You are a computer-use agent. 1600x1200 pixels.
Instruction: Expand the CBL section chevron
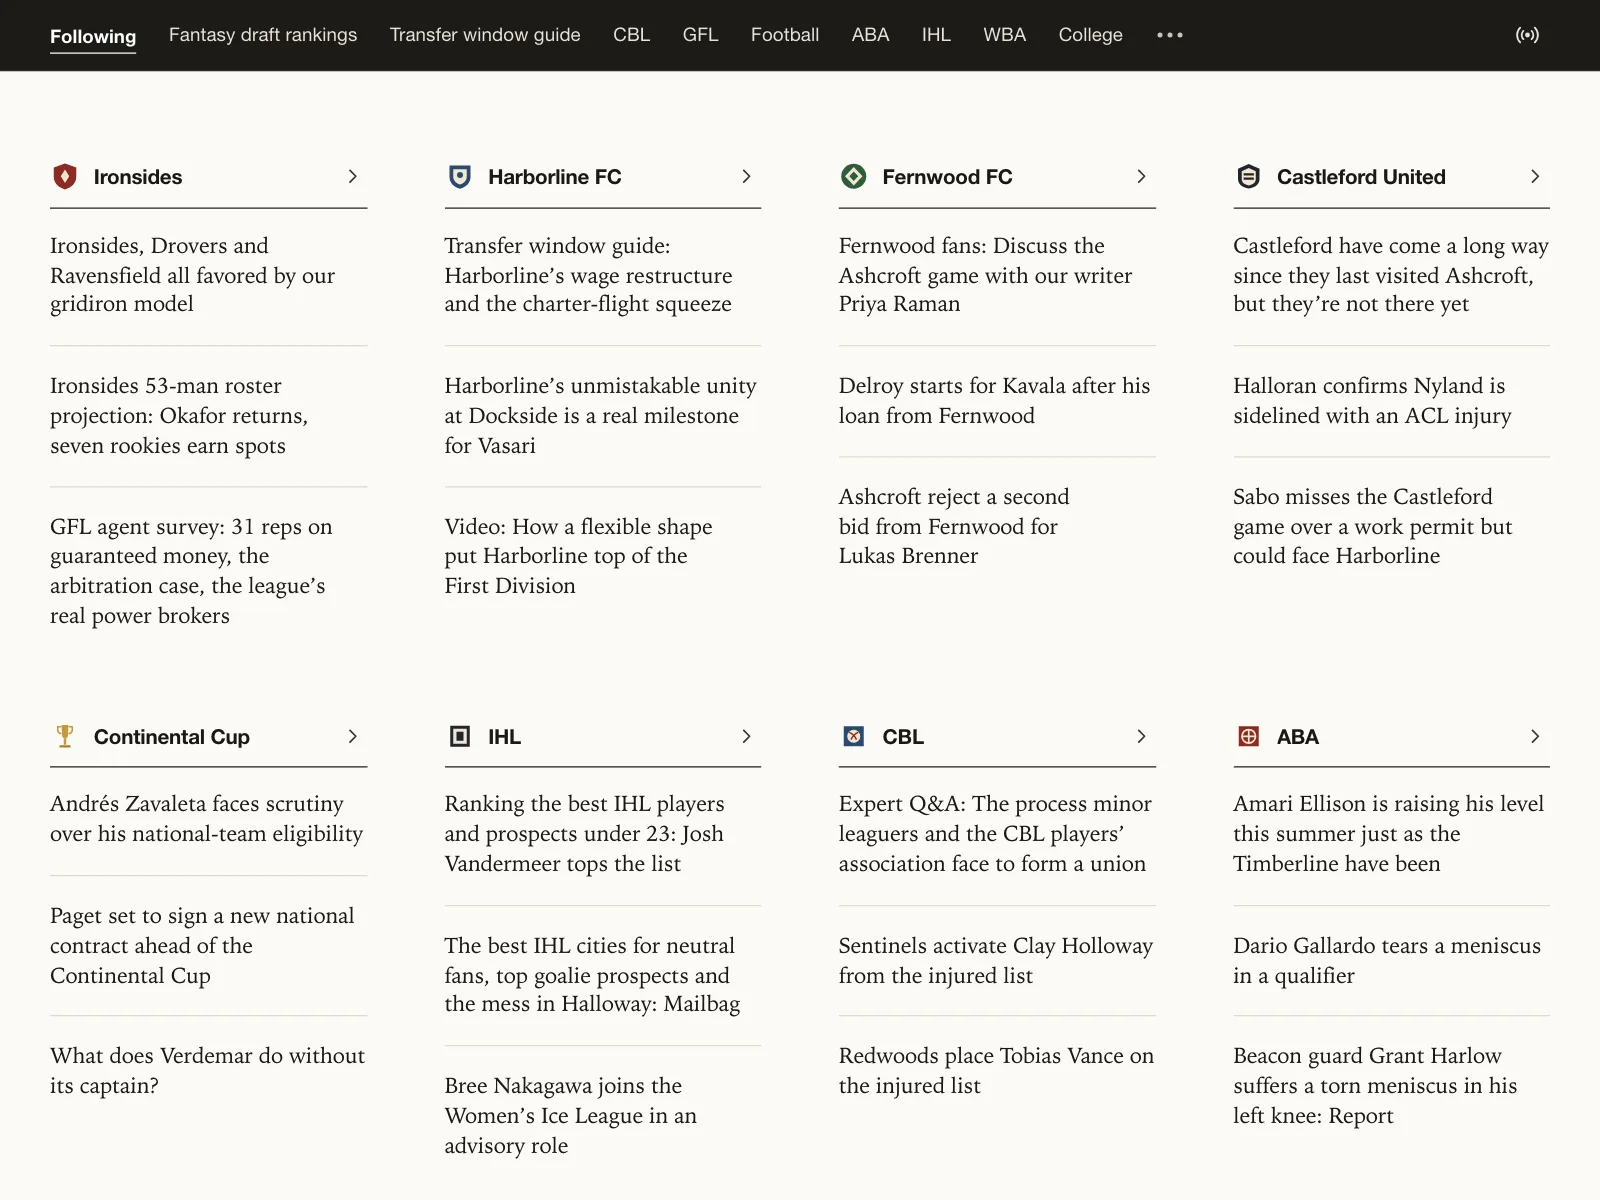[x=1141, y=737]
